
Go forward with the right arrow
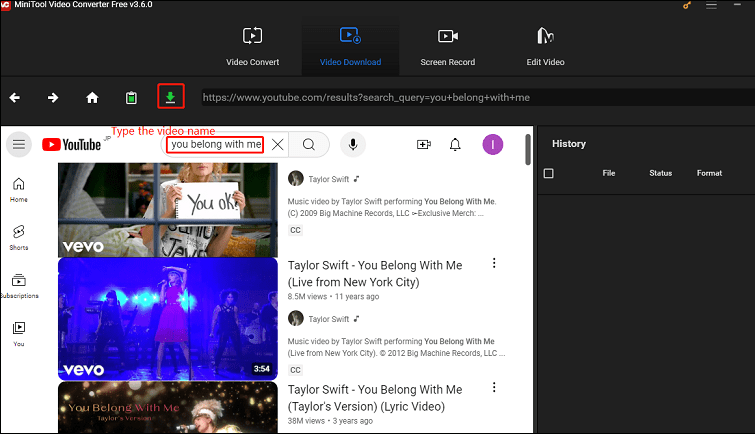[53, 98]
